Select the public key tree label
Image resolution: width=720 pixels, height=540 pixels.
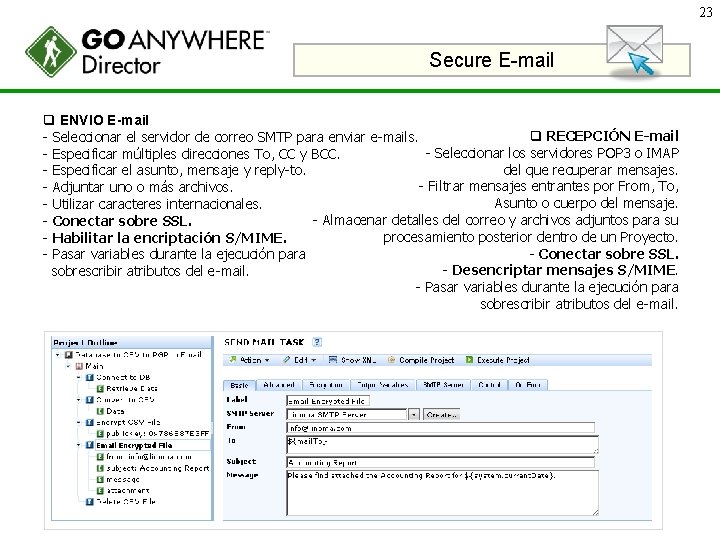click(158, 433)
